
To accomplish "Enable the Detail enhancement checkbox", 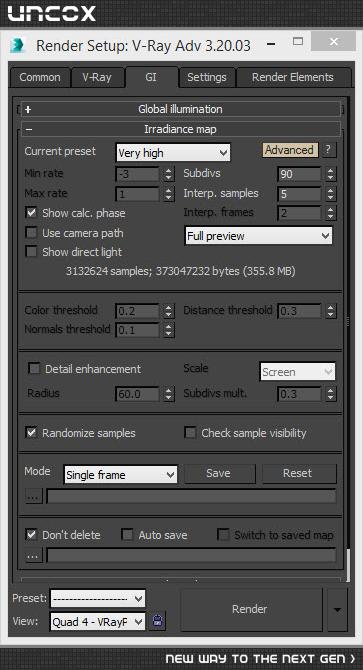I will [34, 369].
